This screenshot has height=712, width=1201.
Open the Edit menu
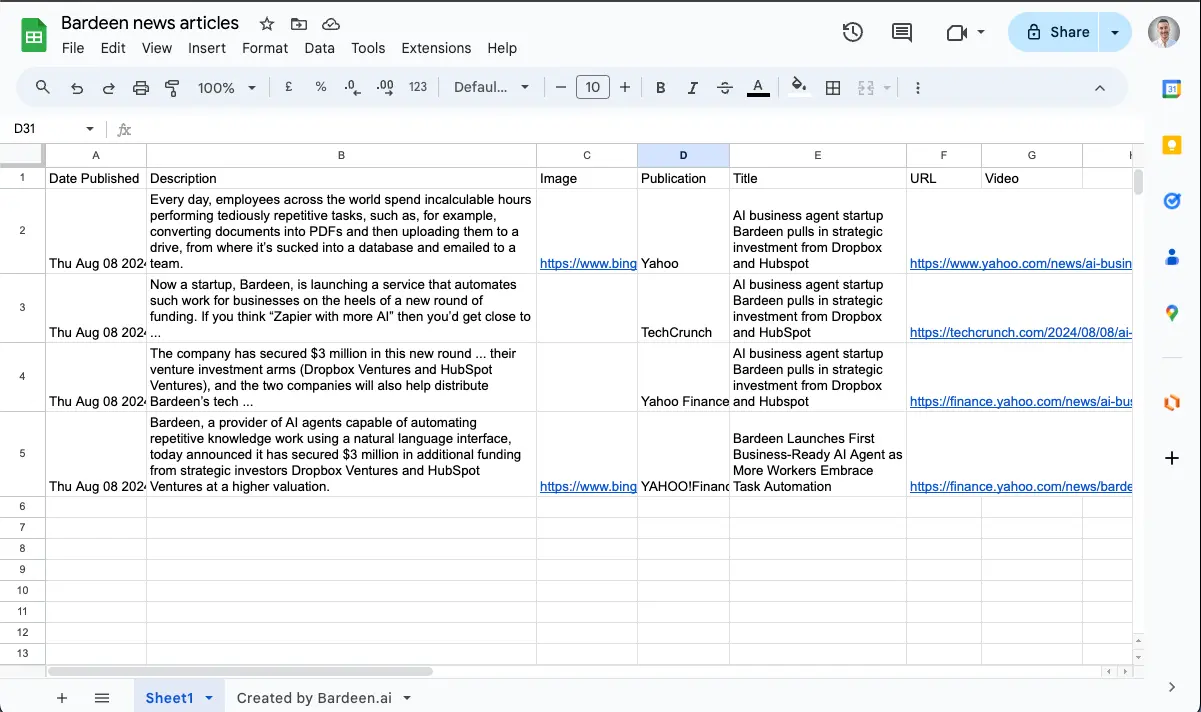pos(113,48)
